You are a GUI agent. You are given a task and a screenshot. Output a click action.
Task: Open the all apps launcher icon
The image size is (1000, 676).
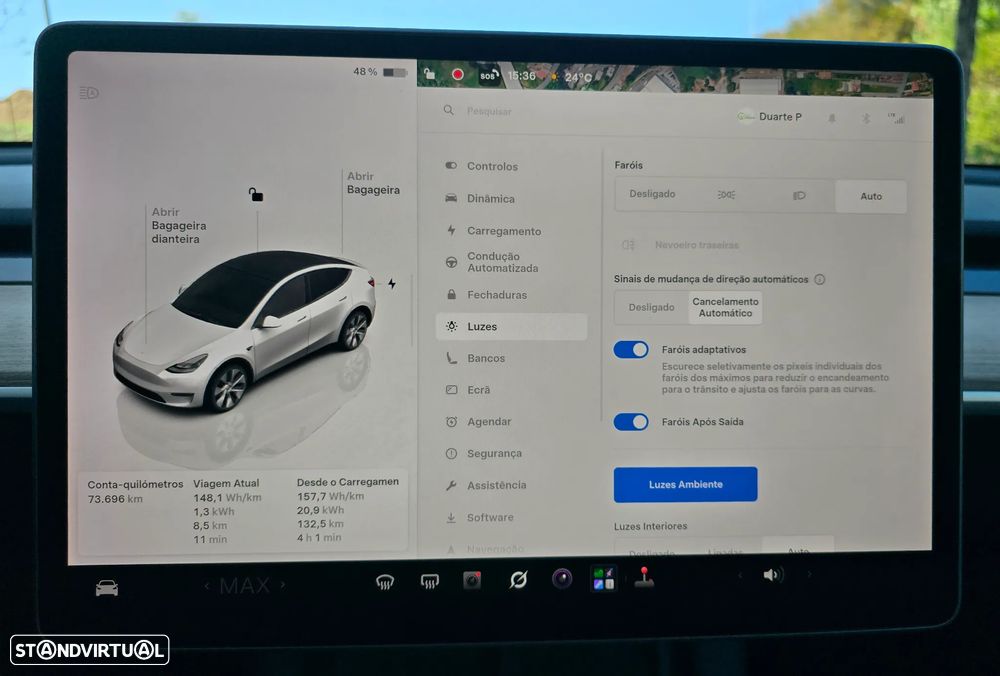tap(603, 578)
